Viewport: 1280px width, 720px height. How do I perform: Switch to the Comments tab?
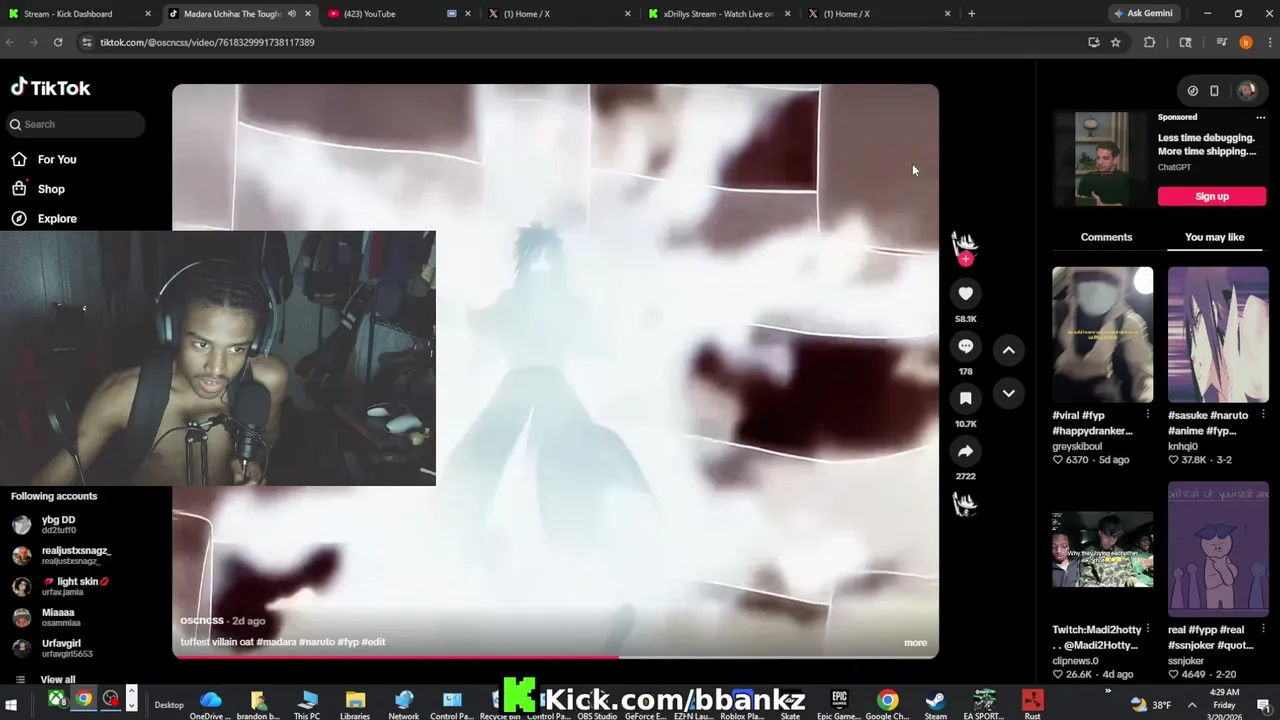1106,237
